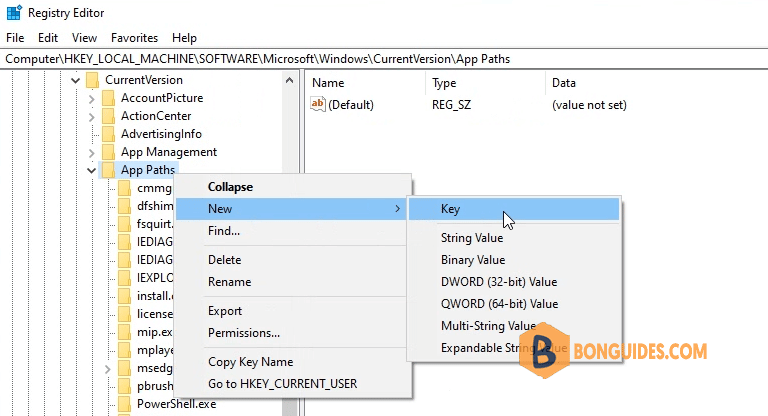The height and width of the screenshot is (416, 768).
Task: Click the folder icon of dfshim key
Action: click(124, 206)
